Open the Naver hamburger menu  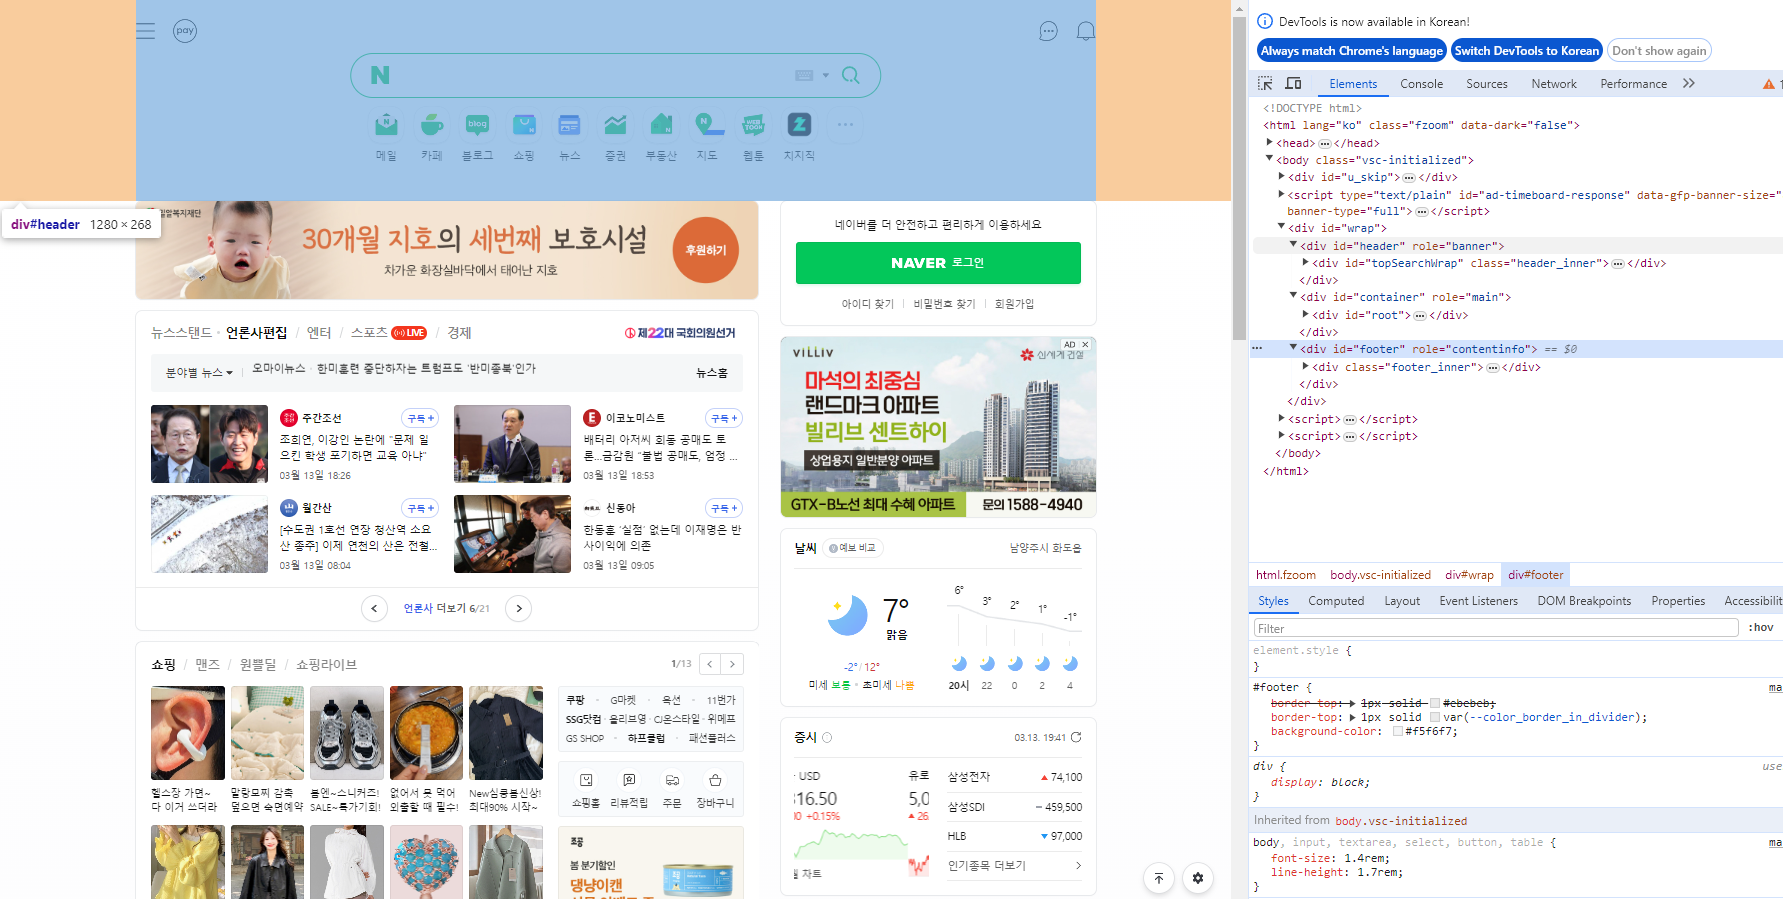tap(146, 31)
